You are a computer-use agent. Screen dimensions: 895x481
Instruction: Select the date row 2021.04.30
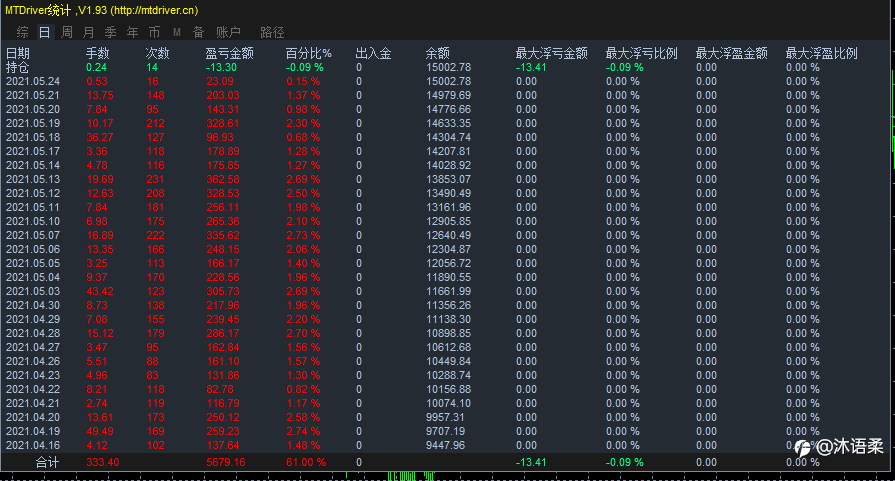pyautogui.click(x=33, y=305)
